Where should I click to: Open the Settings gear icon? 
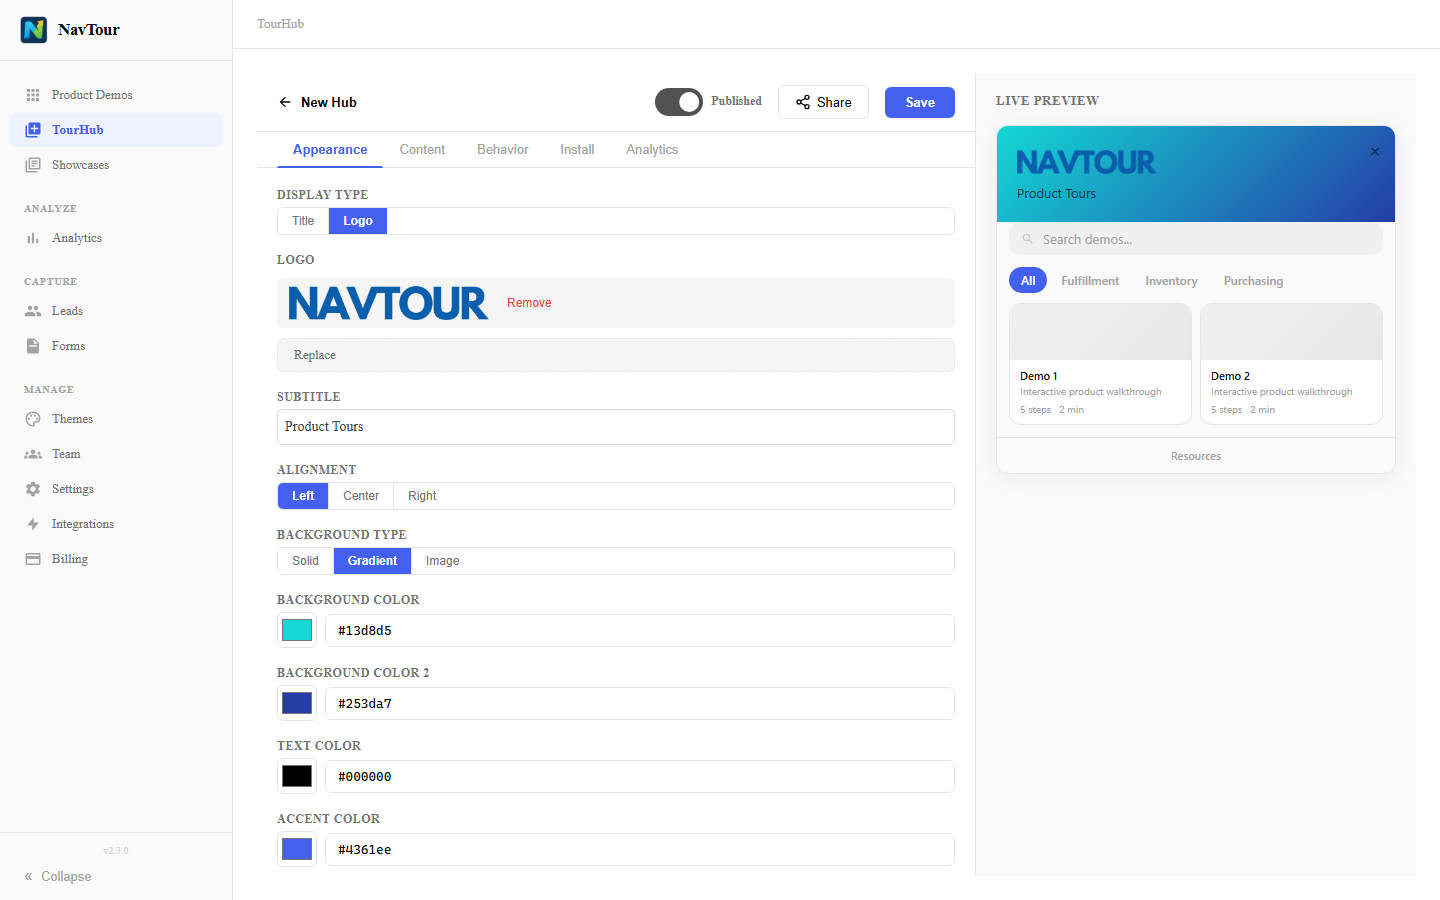click(33, 489)
